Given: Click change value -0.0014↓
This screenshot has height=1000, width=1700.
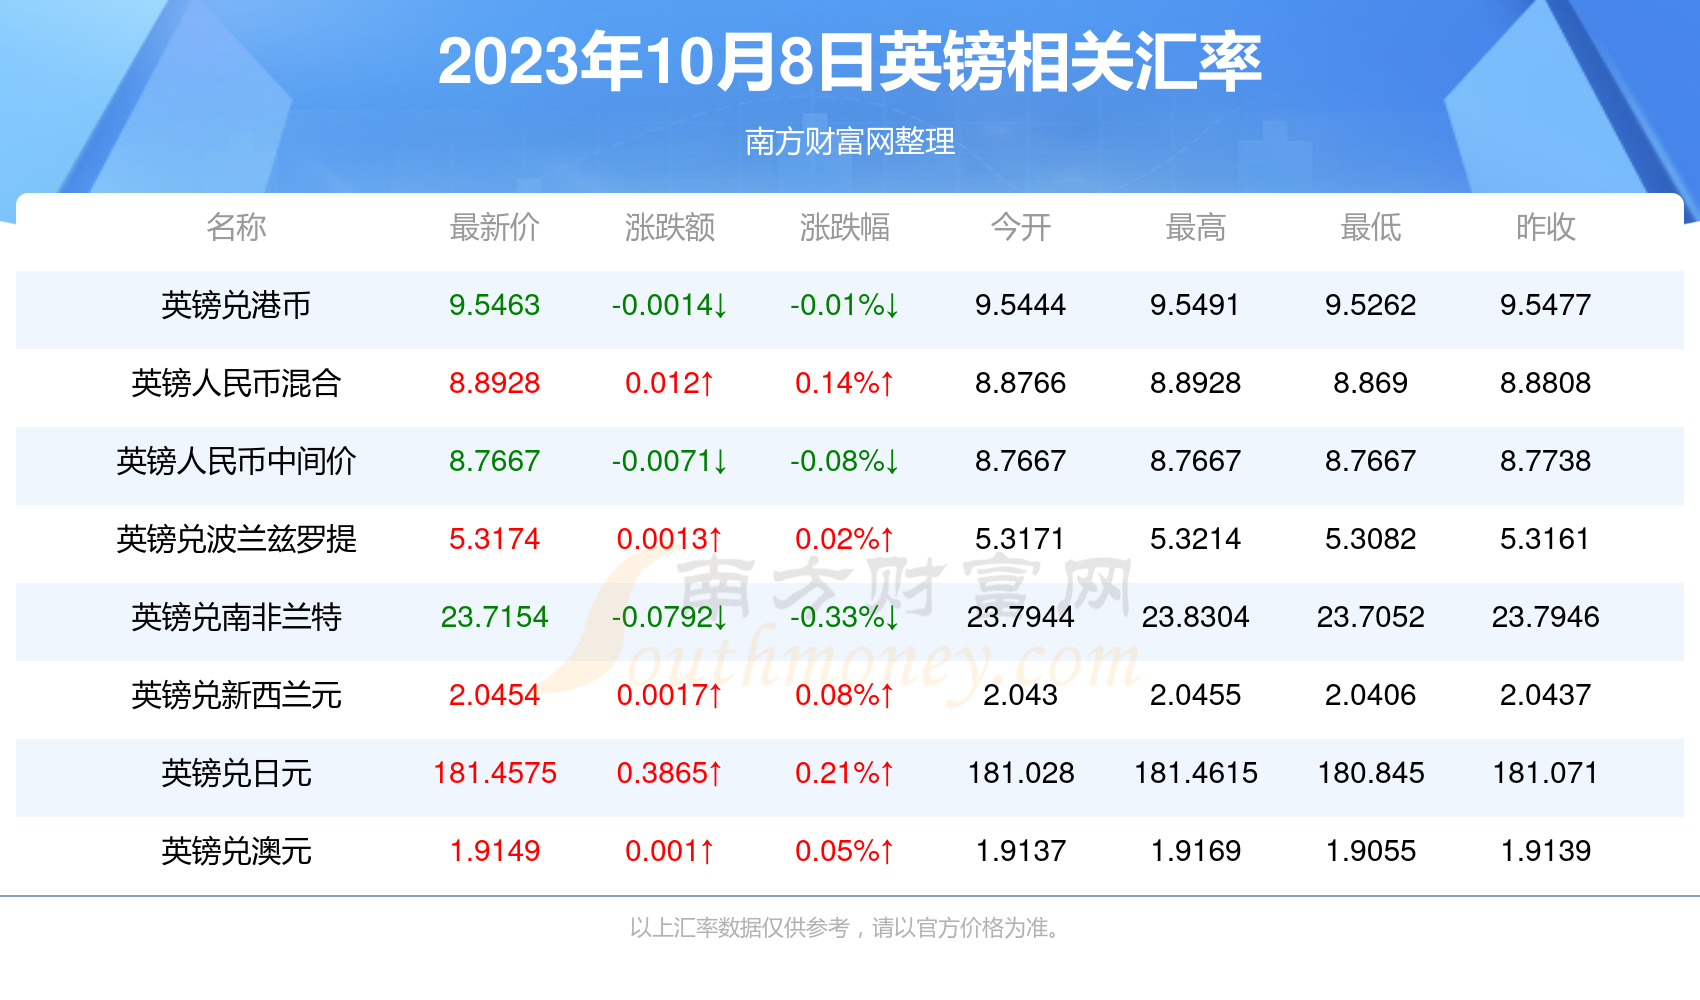Looking at the screenshot, I should pos(670,305).
